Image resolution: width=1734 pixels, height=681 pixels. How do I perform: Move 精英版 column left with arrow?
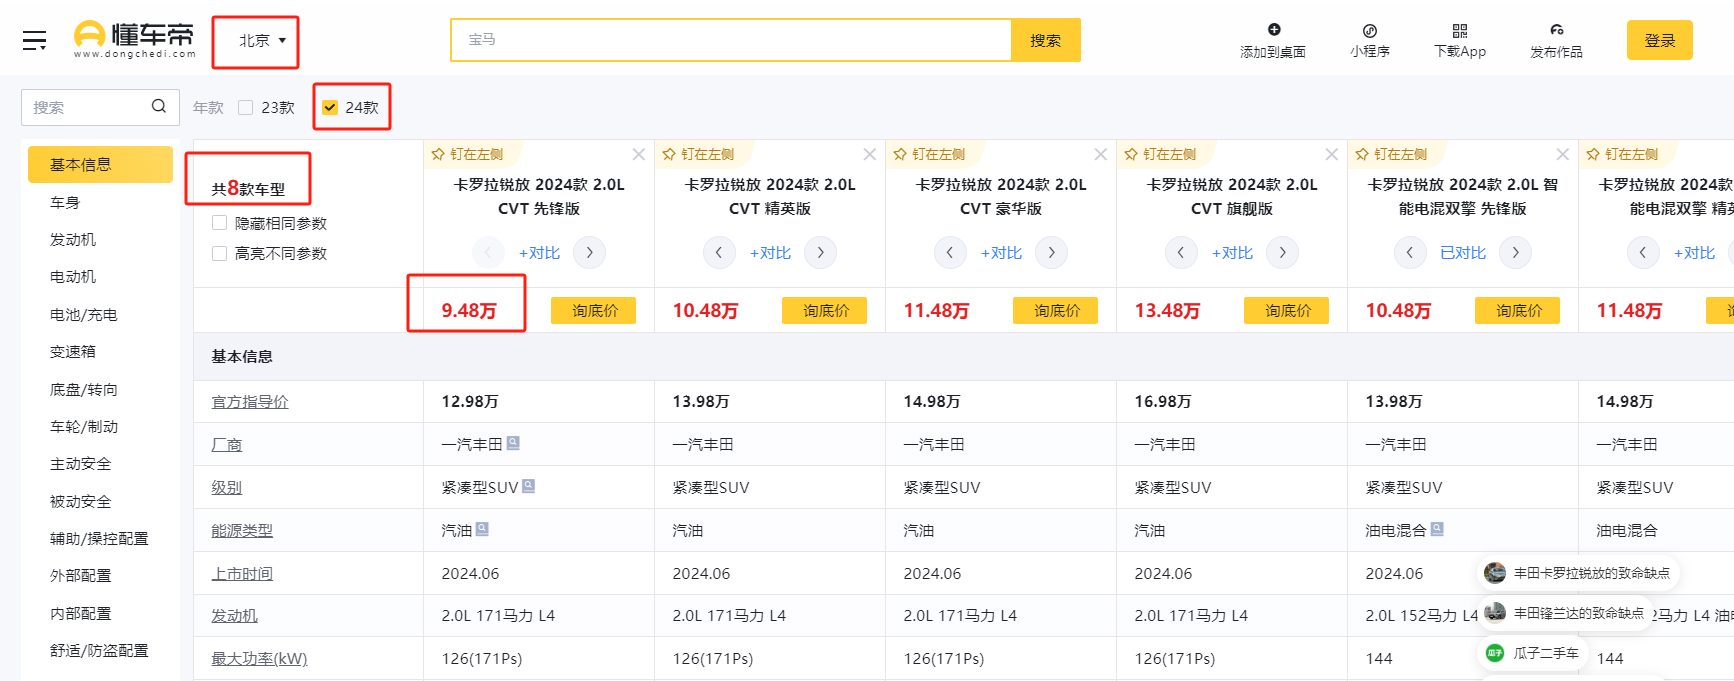719,253
